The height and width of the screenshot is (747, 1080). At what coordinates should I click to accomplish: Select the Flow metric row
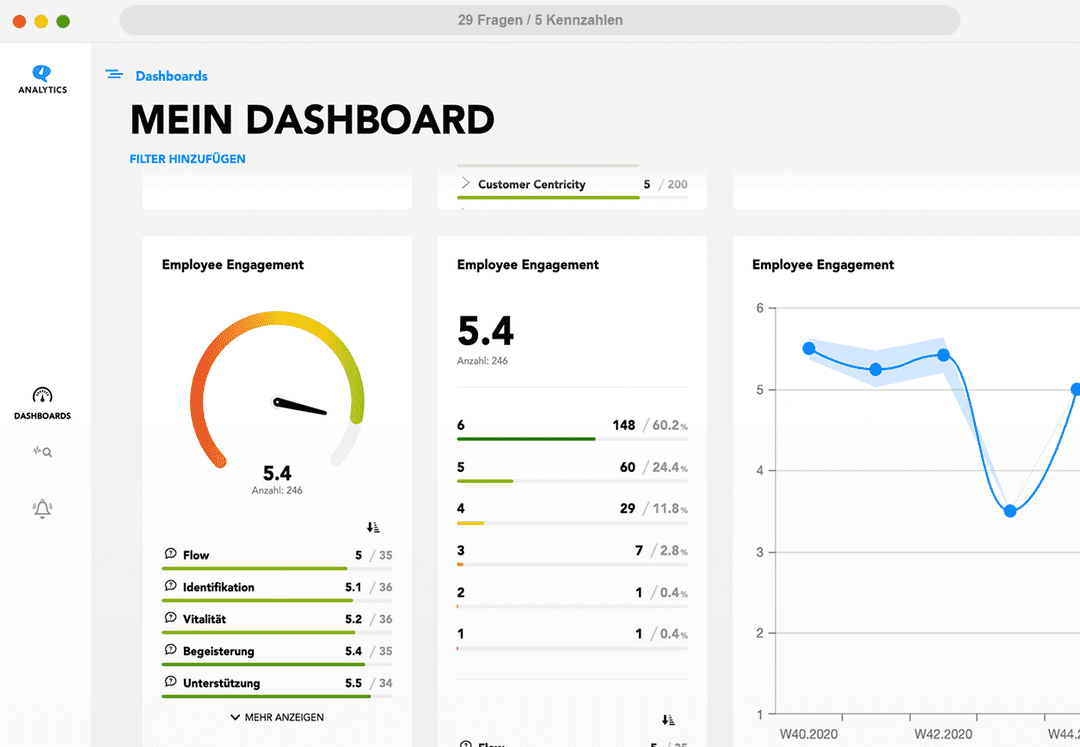tap(277, 558)
